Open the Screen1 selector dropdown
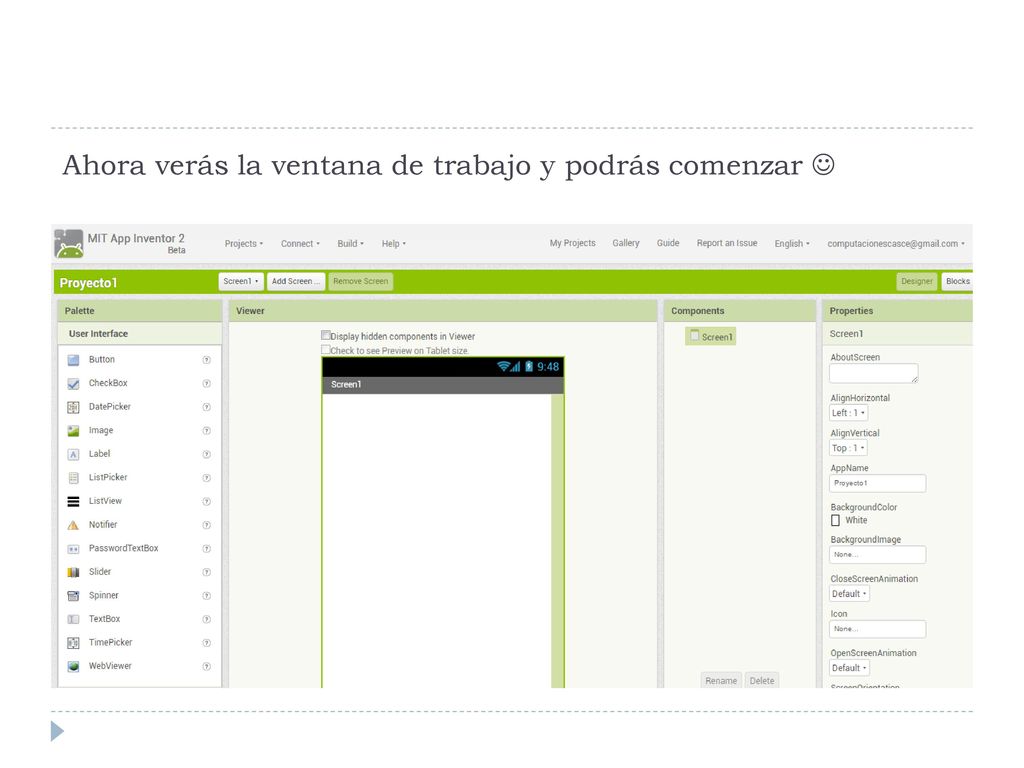This screenshot has height=768, width=1024. (241, 281)
